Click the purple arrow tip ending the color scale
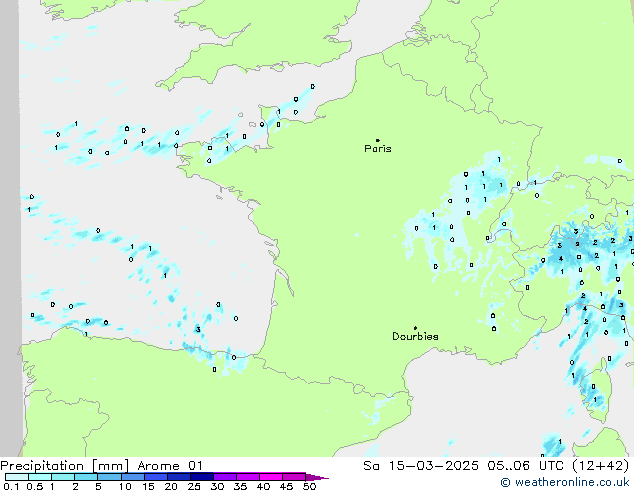The width and height of the screenshot is (634, 490). click(x=317, y=477)
